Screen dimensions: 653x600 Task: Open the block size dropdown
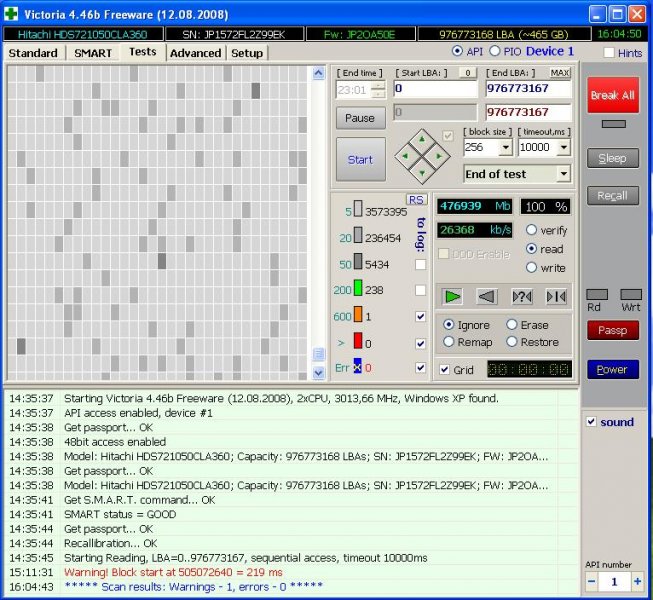coord(504,147)
